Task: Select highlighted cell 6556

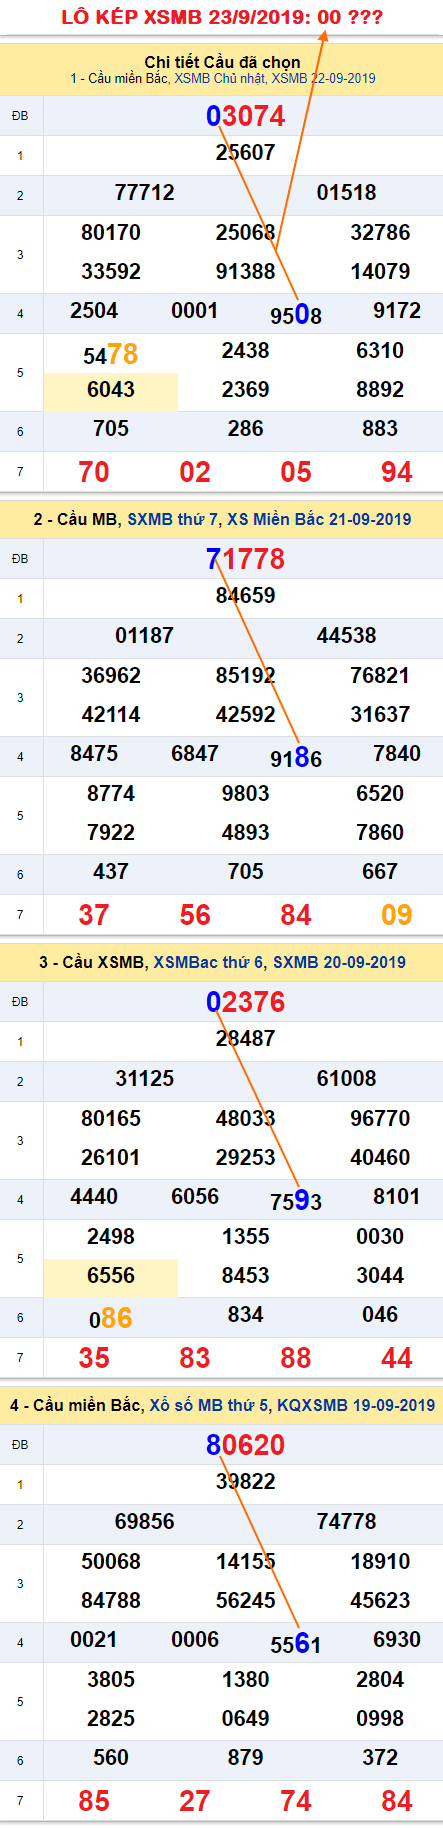Action: pos(111,1277)
